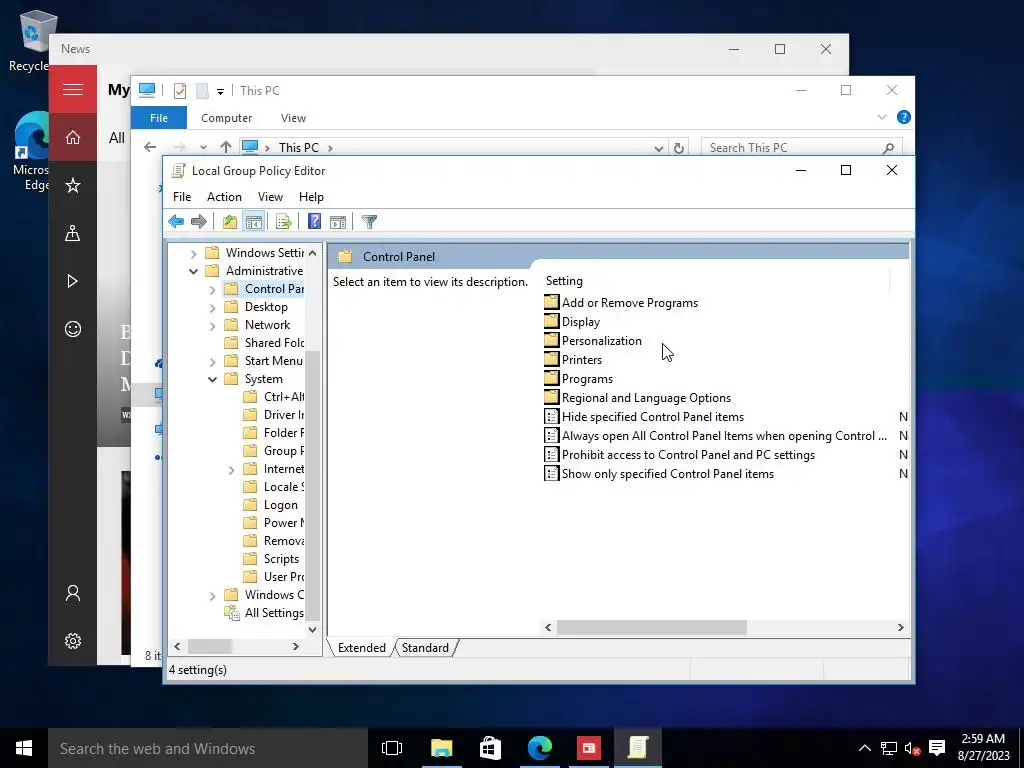Collapse the Administrative Templates tree node
The width and height of the screenshot is (1024, 768).
tap(193, 271)
